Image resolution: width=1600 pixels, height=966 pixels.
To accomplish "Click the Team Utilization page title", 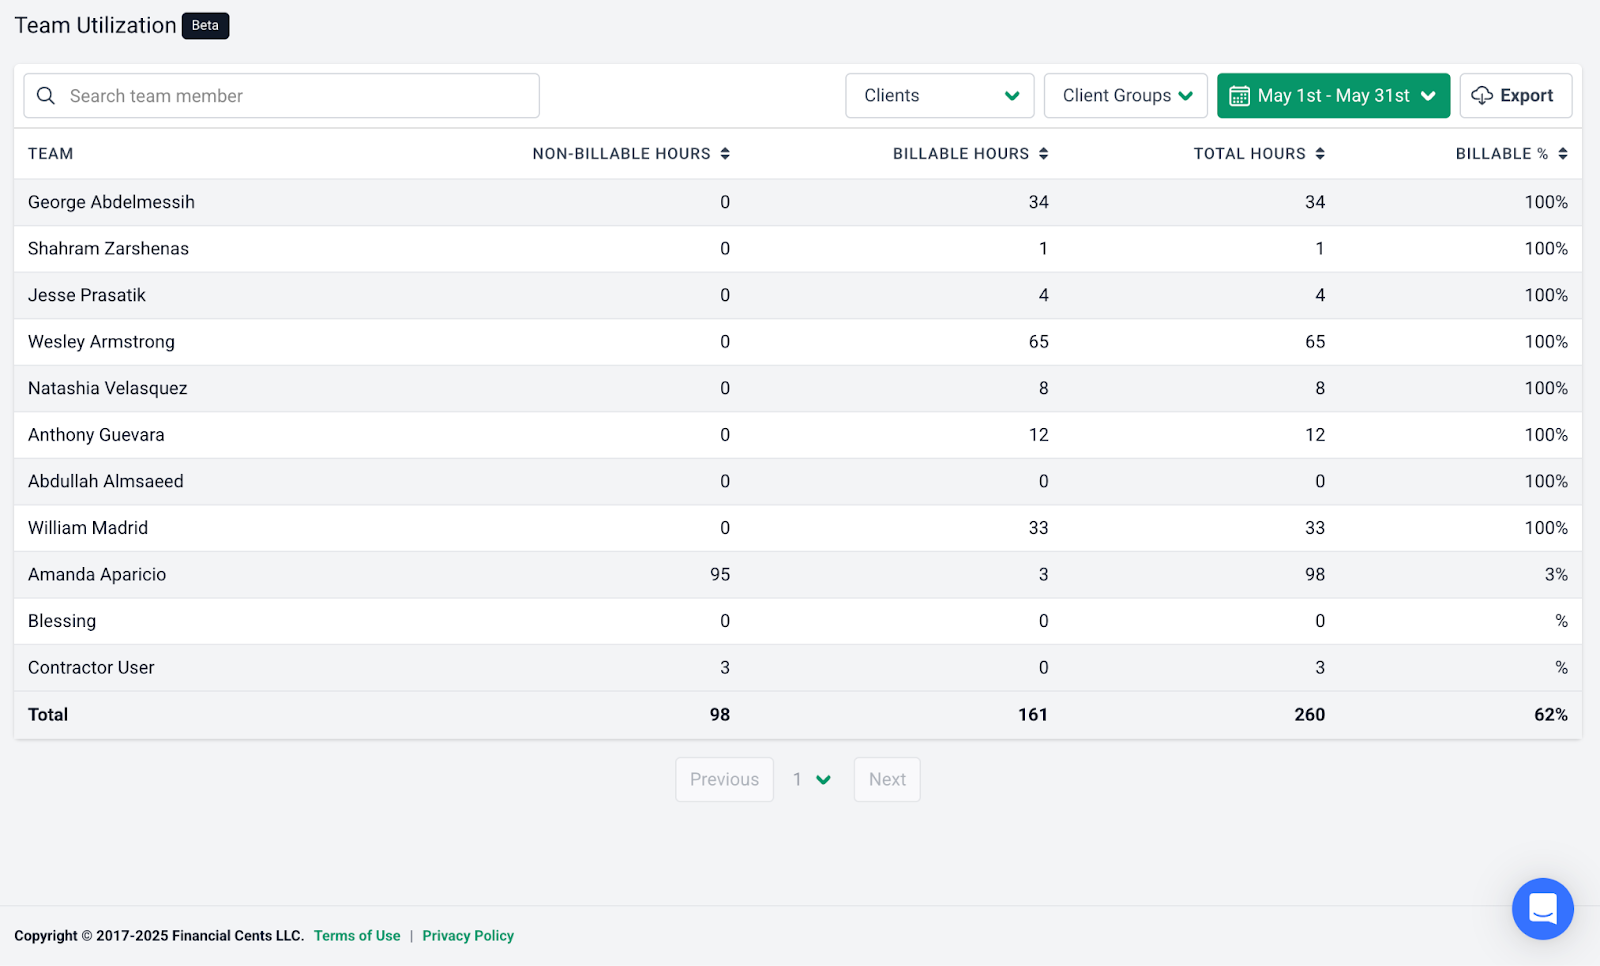I will (x=95, y=26).
